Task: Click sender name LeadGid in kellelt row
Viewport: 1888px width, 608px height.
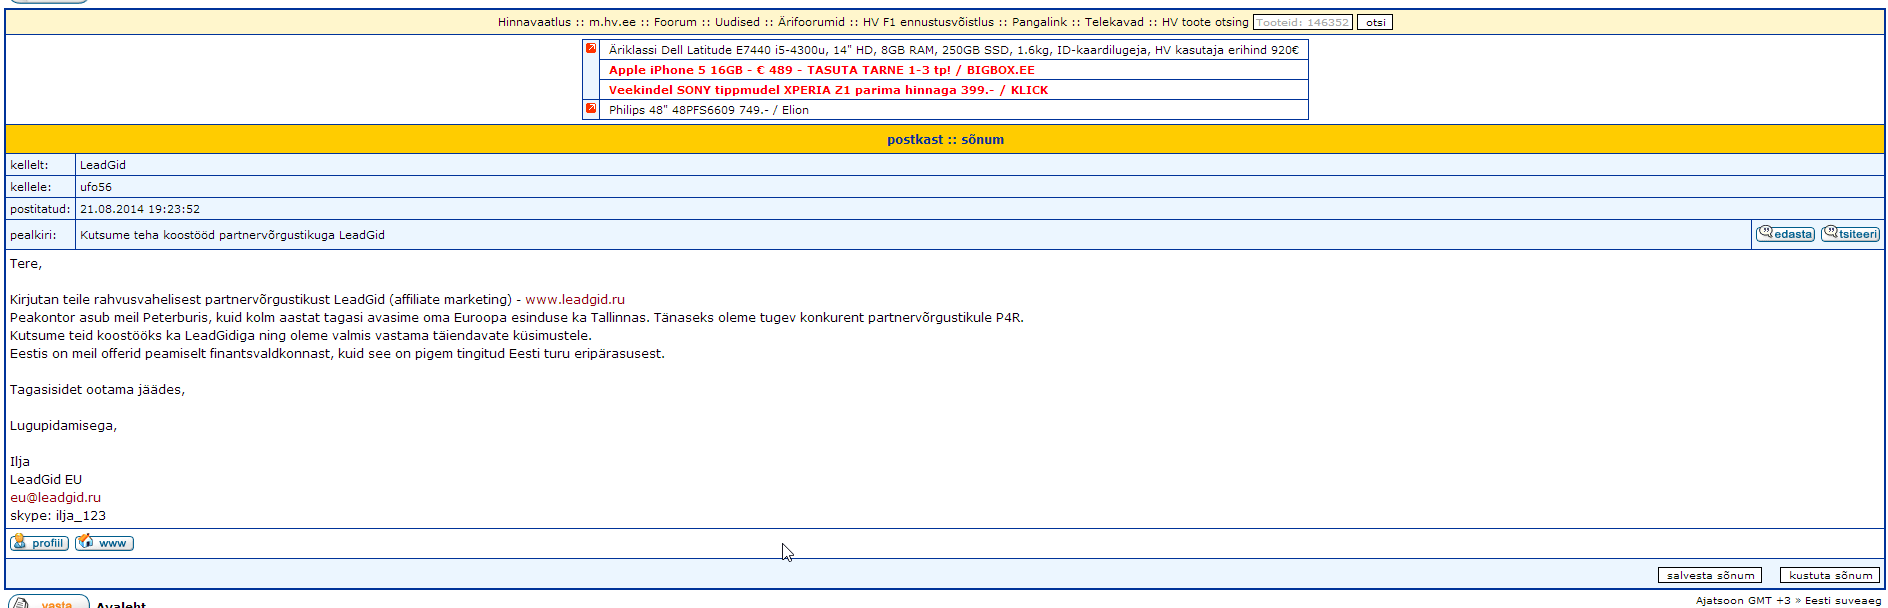Action: pyautogui.click(x=103, y=165)
